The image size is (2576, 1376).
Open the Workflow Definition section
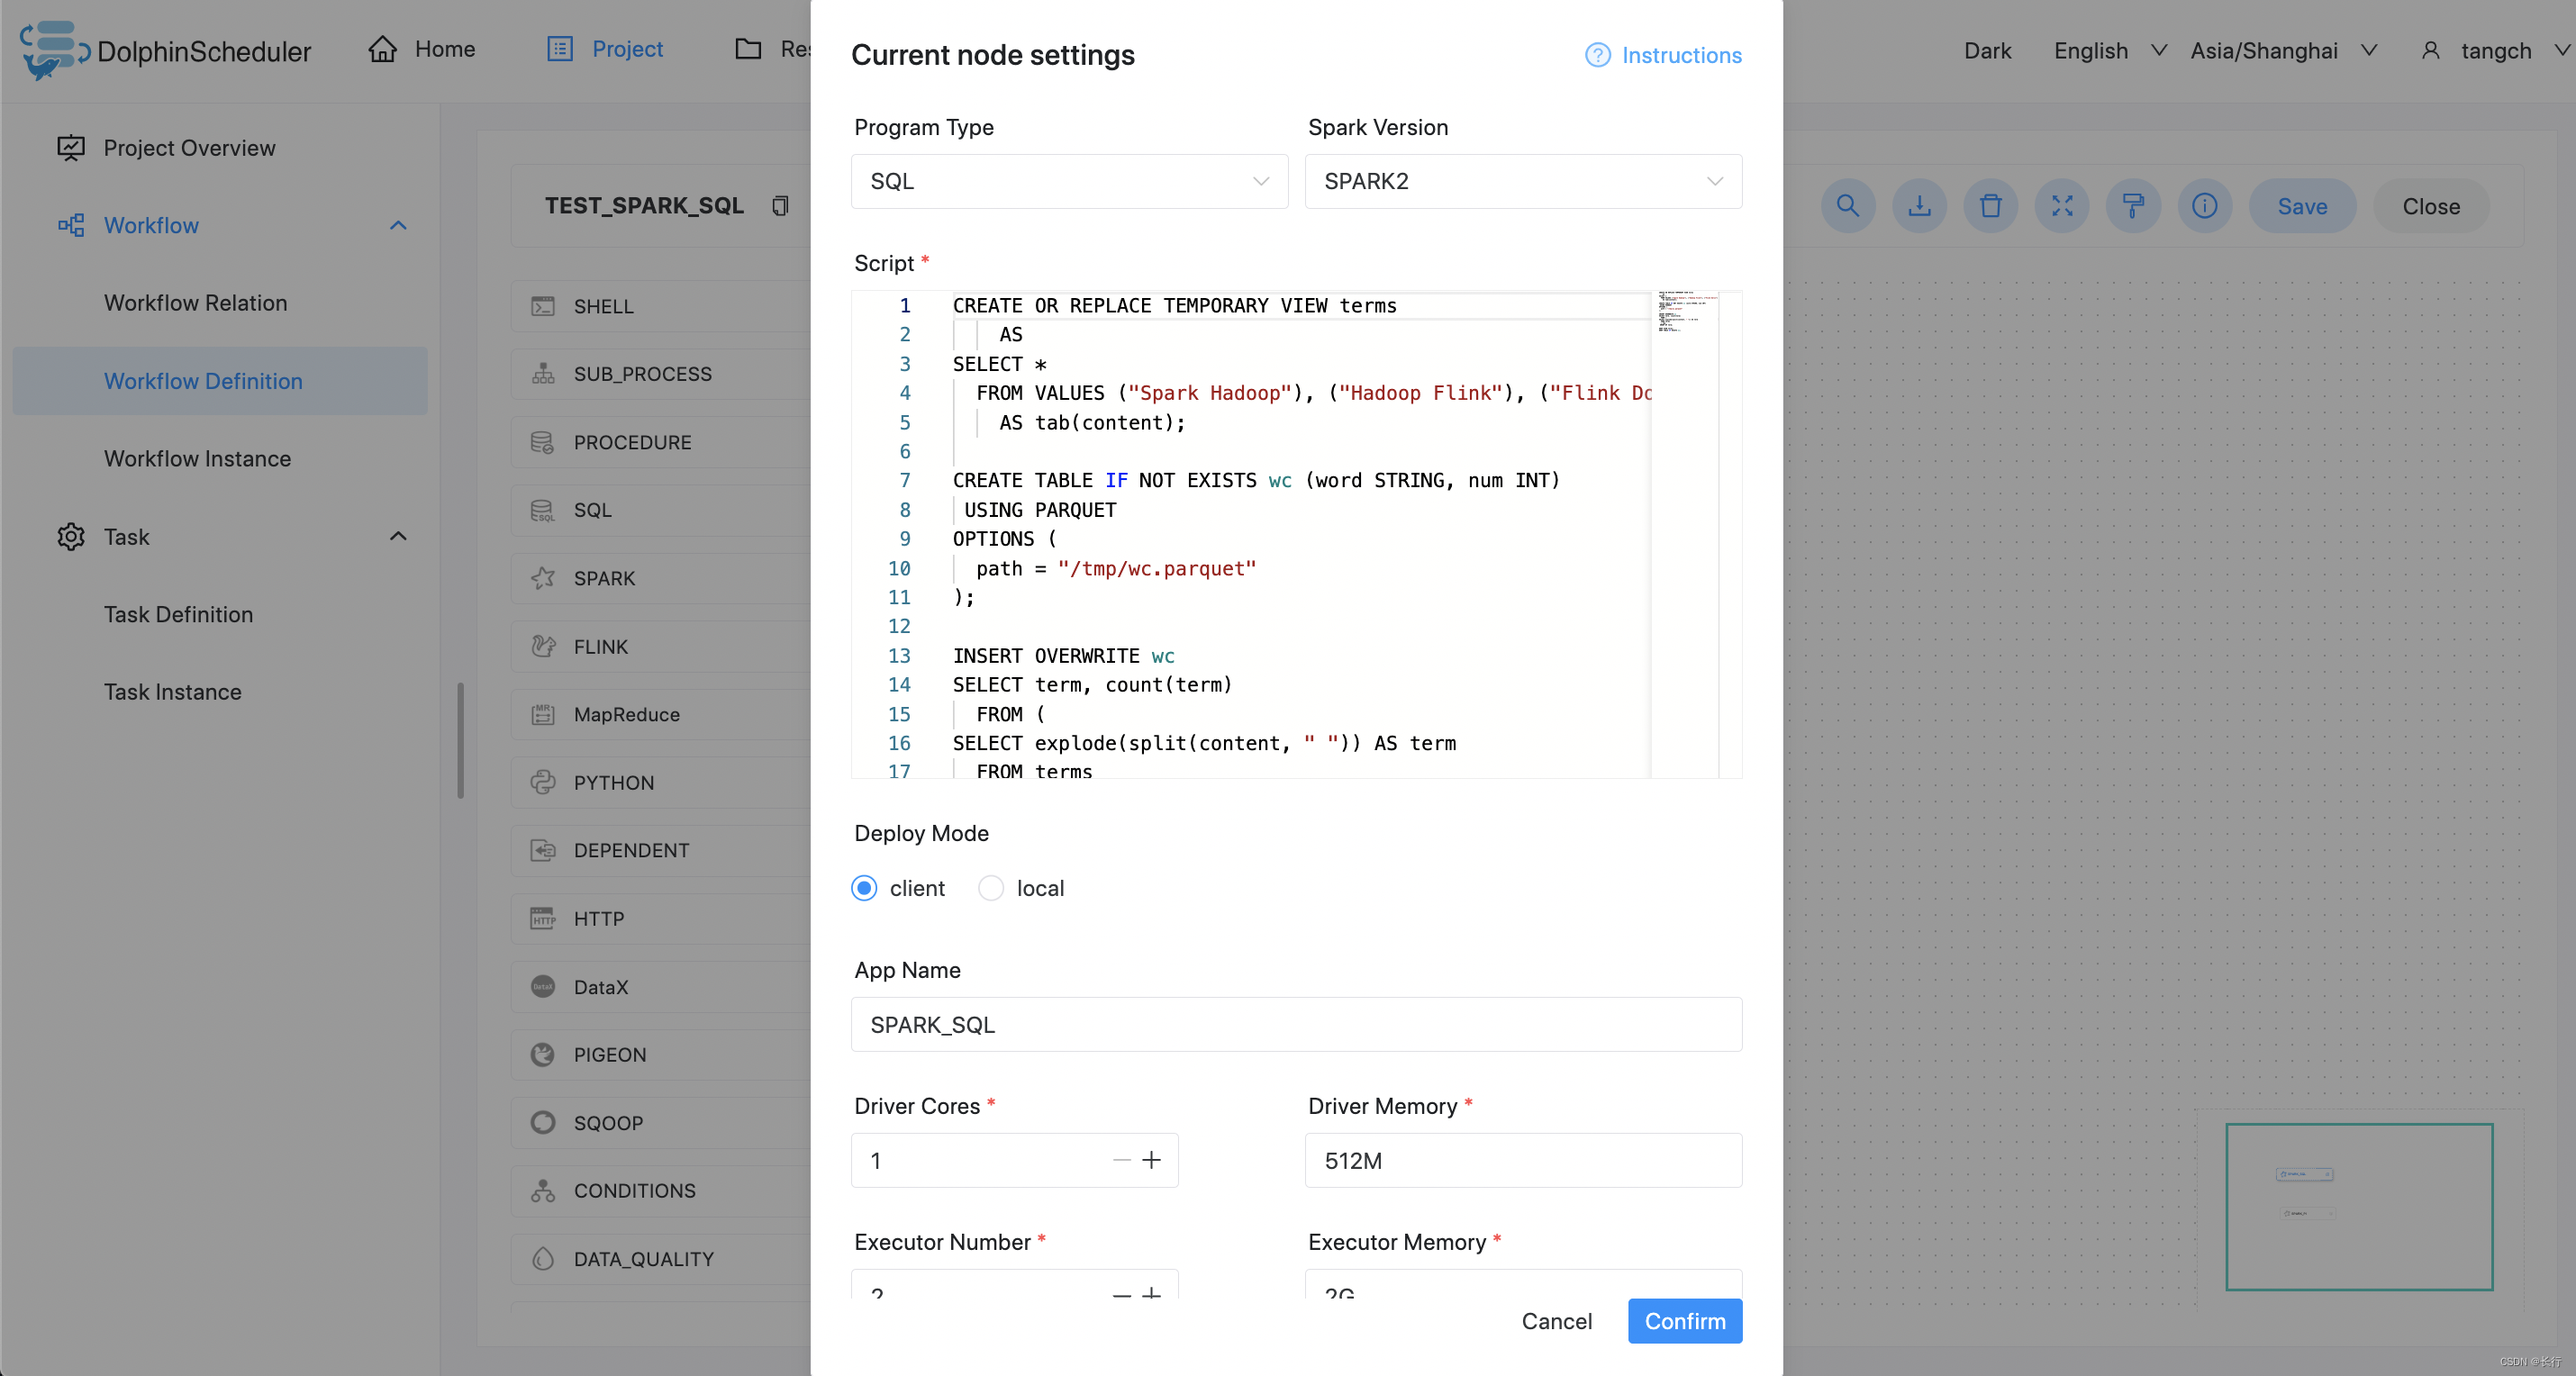(x=203, y=378)
